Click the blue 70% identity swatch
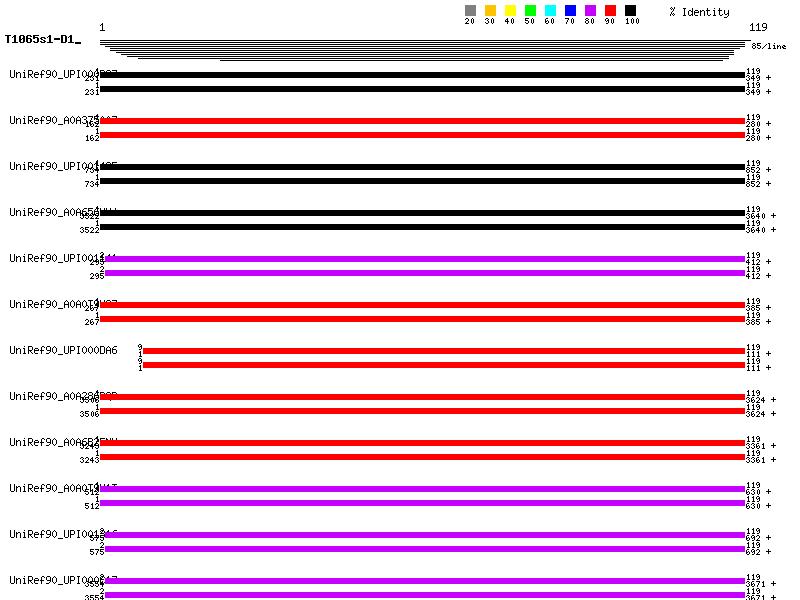The image size is (800, 600). [570, 11]
